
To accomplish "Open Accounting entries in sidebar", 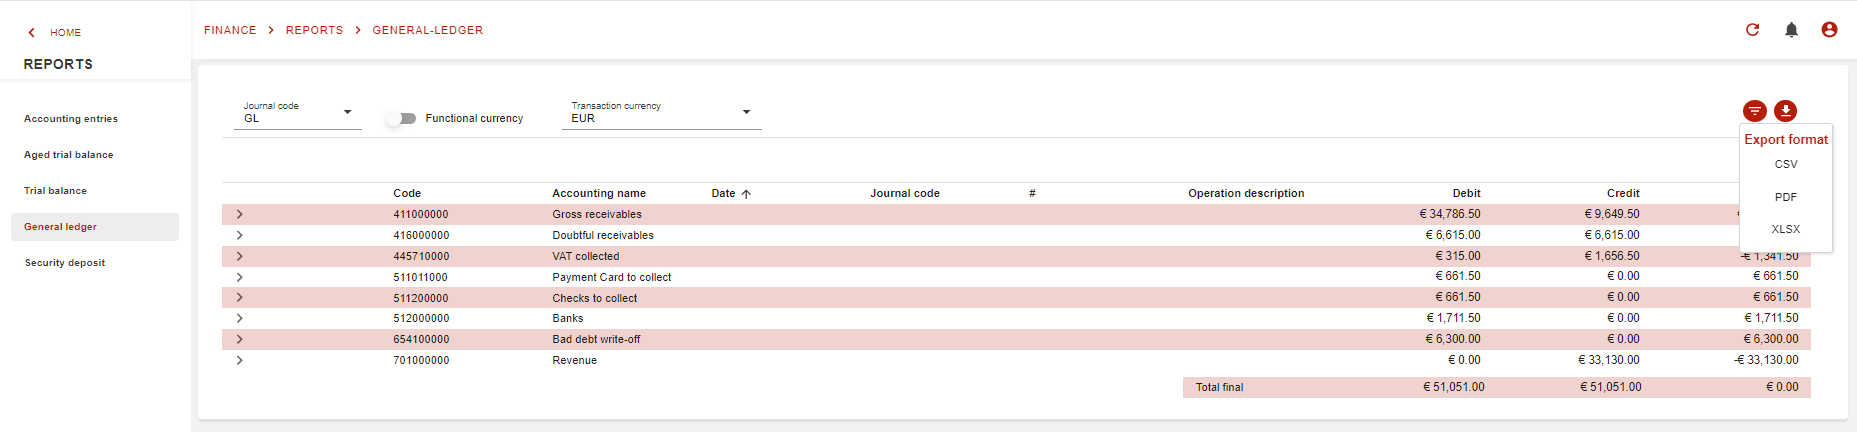I will tap(71, 119).
